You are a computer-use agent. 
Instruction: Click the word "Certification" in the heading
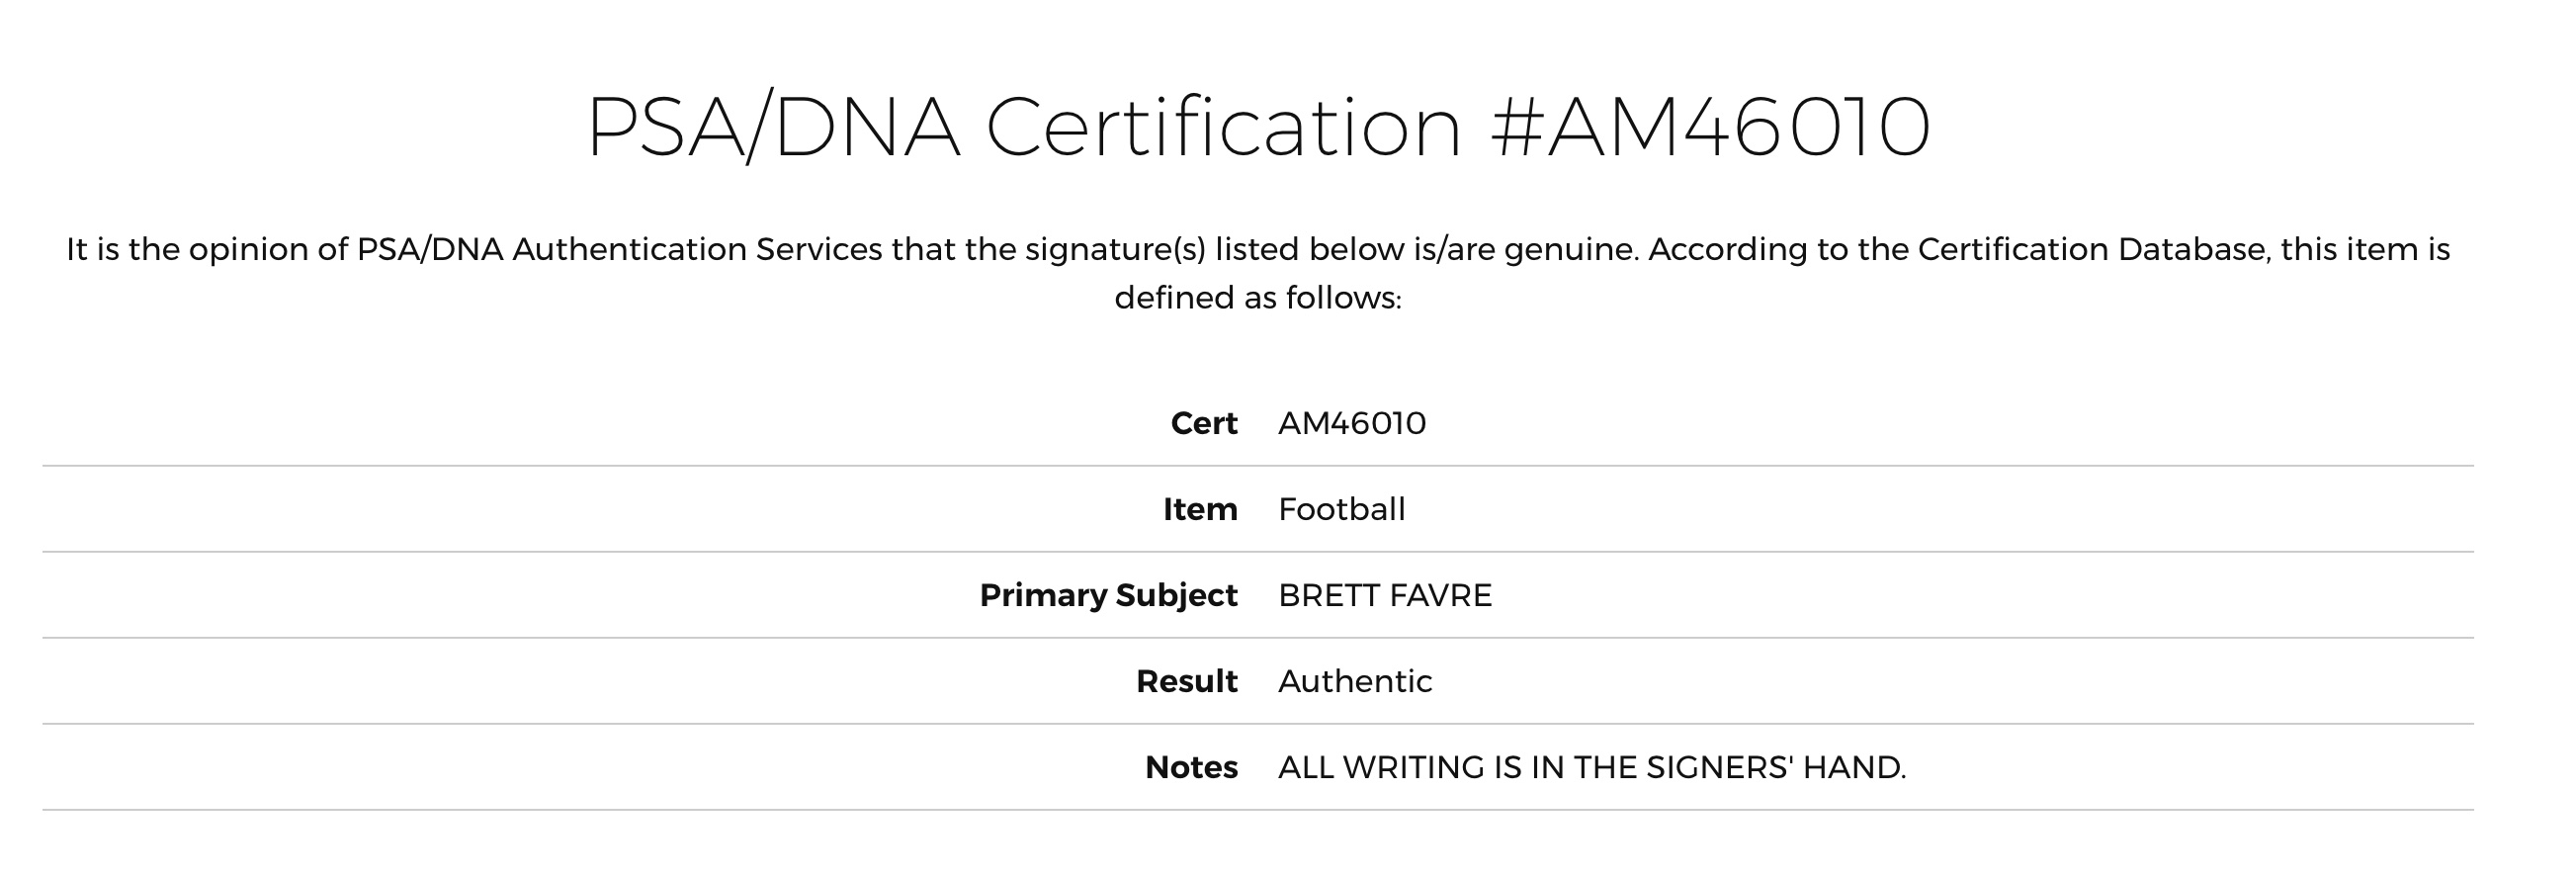pyautogui.click(x=1223, y=127)
